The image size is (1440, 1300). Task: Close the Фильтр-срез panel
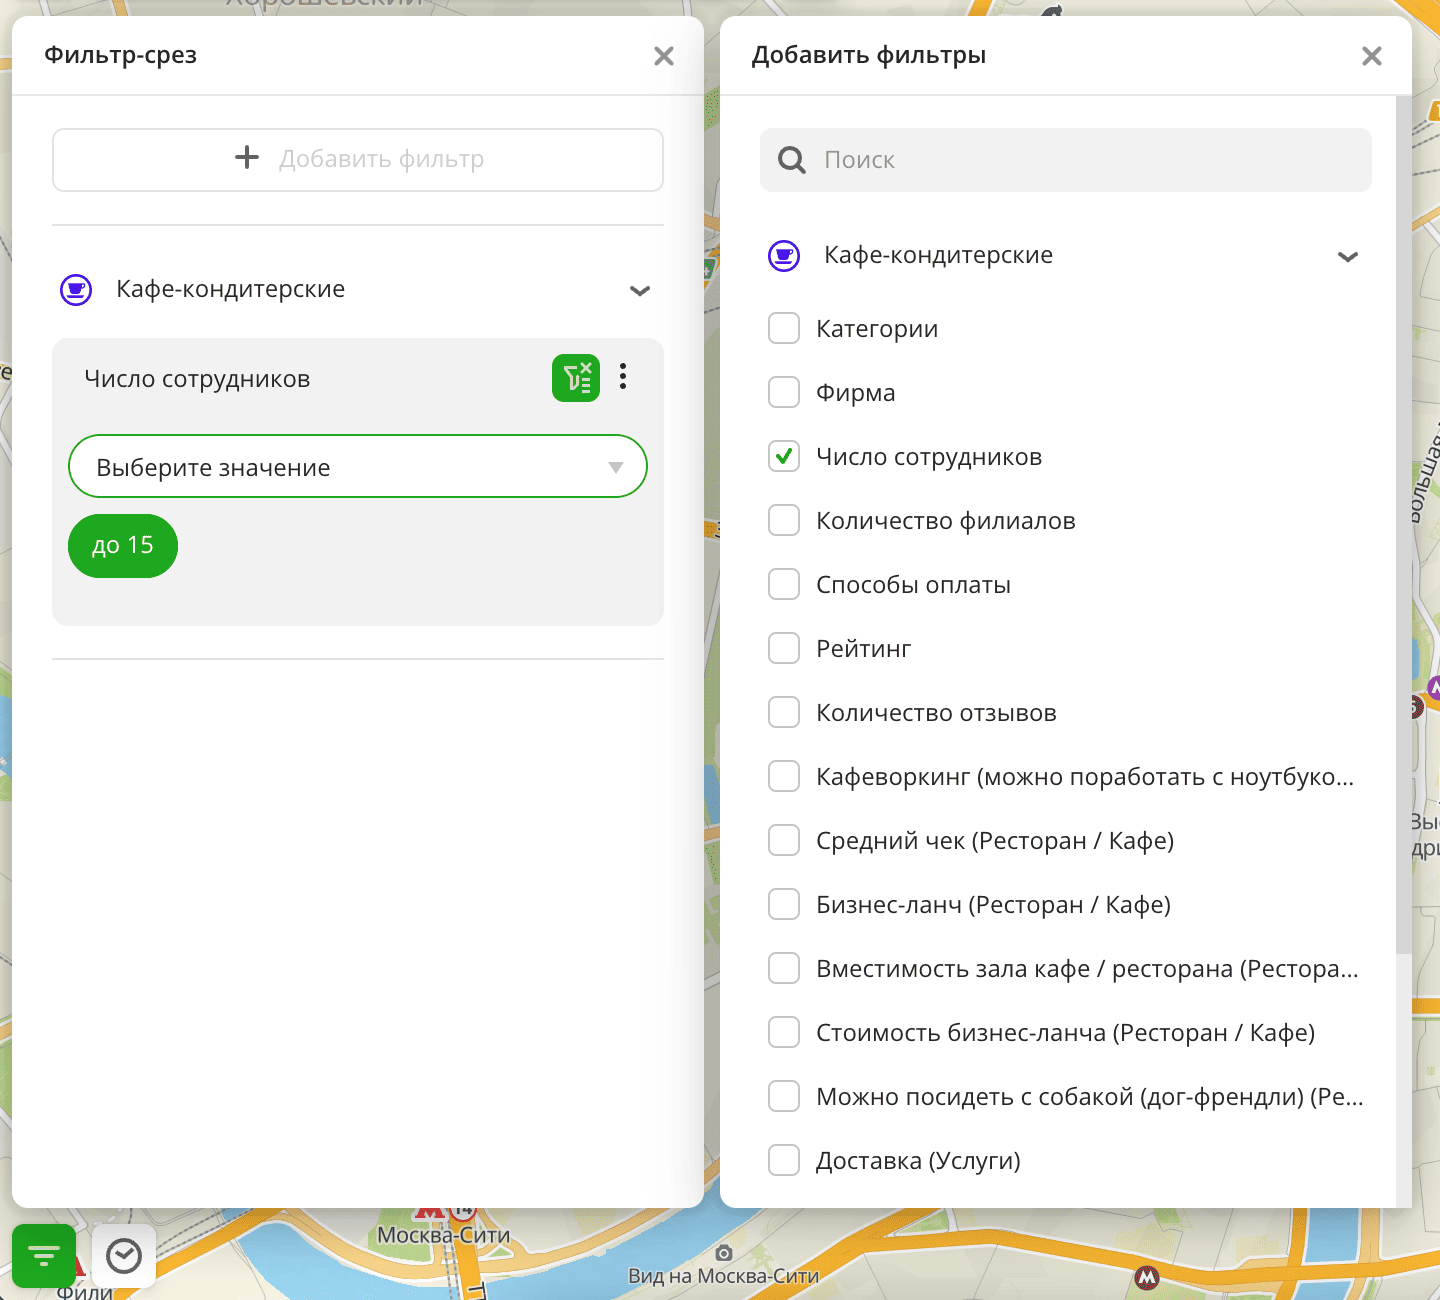[x=663, y=56]
